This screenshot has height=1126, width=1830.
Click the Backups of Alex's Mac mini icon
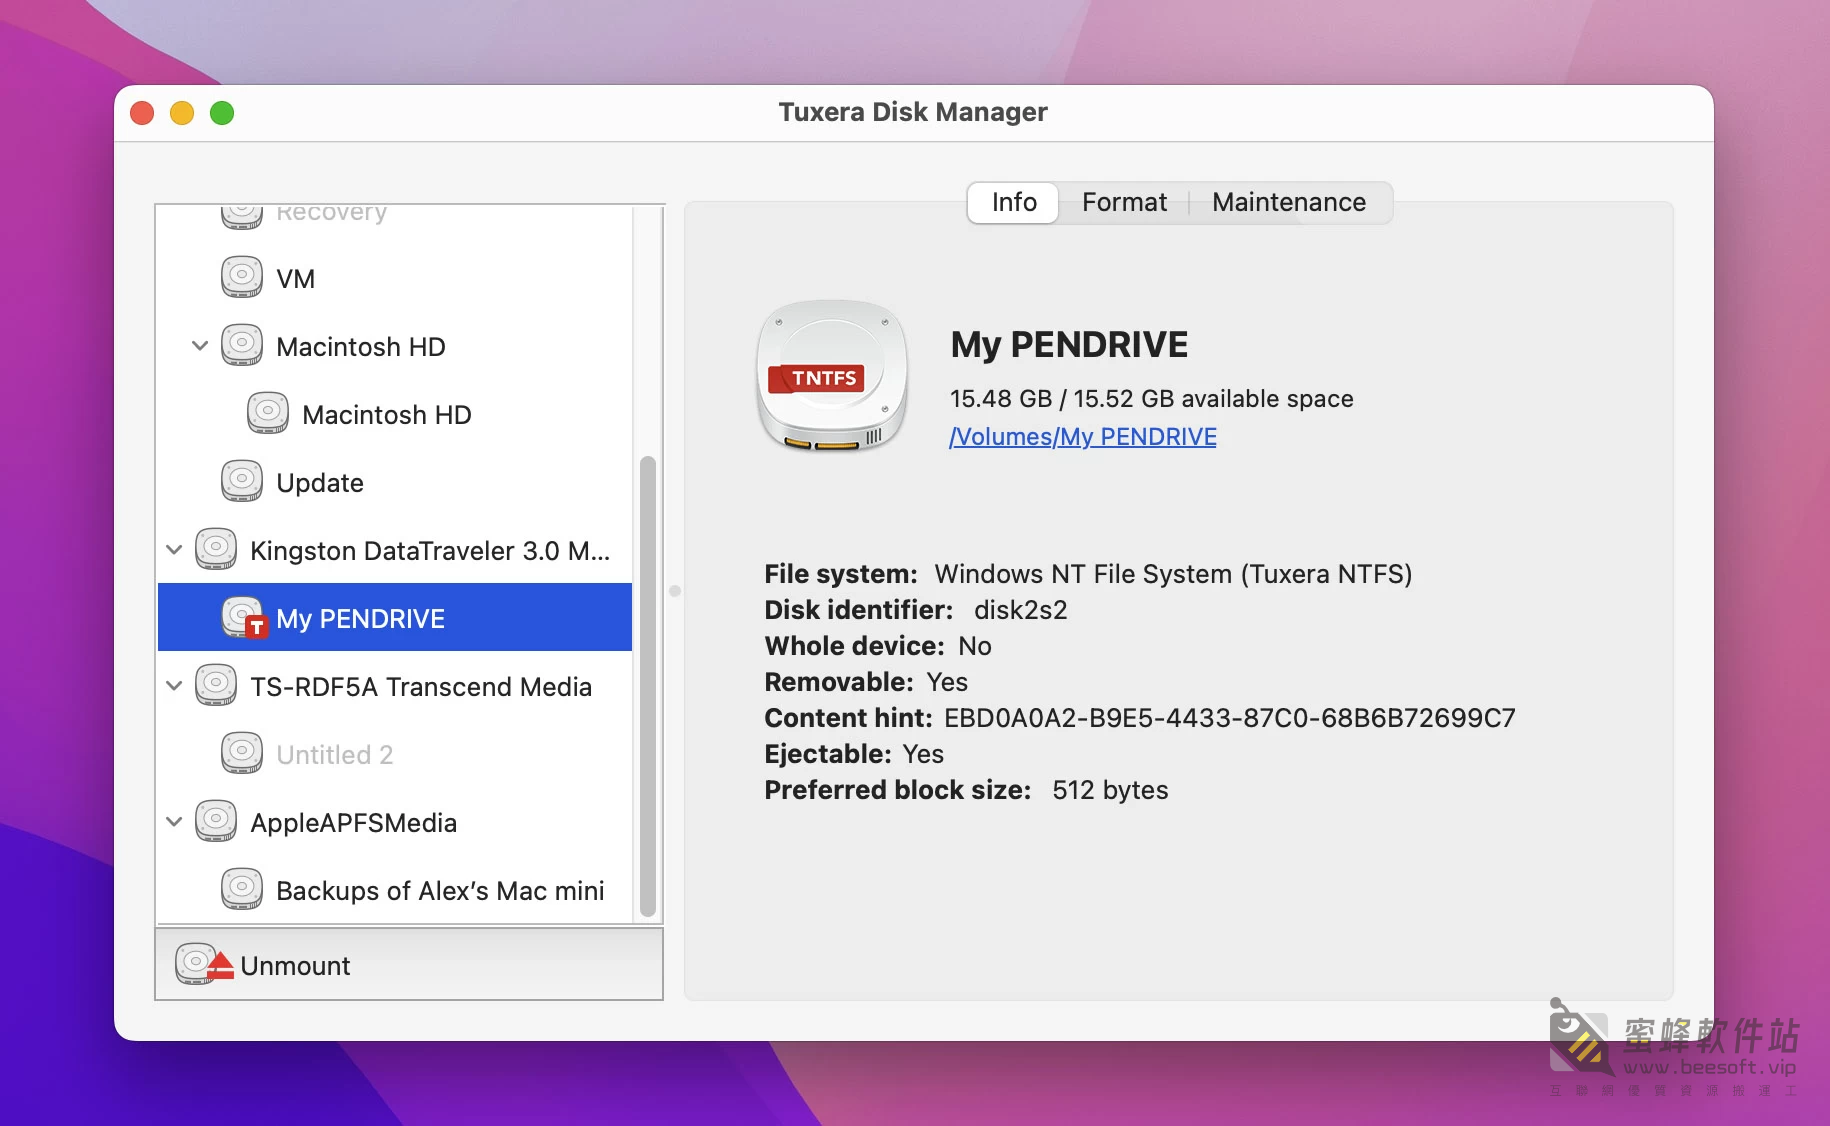242,890
